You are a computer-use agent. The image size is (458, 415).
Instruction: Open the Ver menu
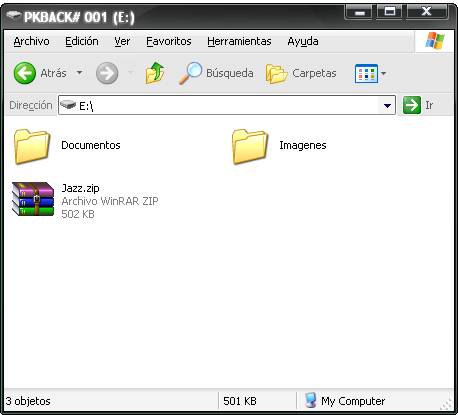(x=122, y=41)
